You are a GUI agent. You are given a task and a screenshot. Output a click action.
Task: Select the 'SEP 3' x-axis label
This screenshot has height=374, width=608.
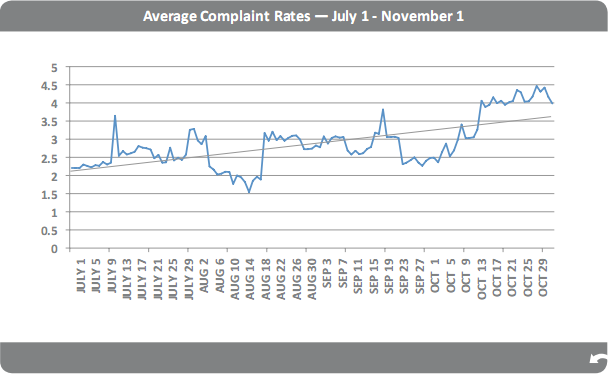327,272
